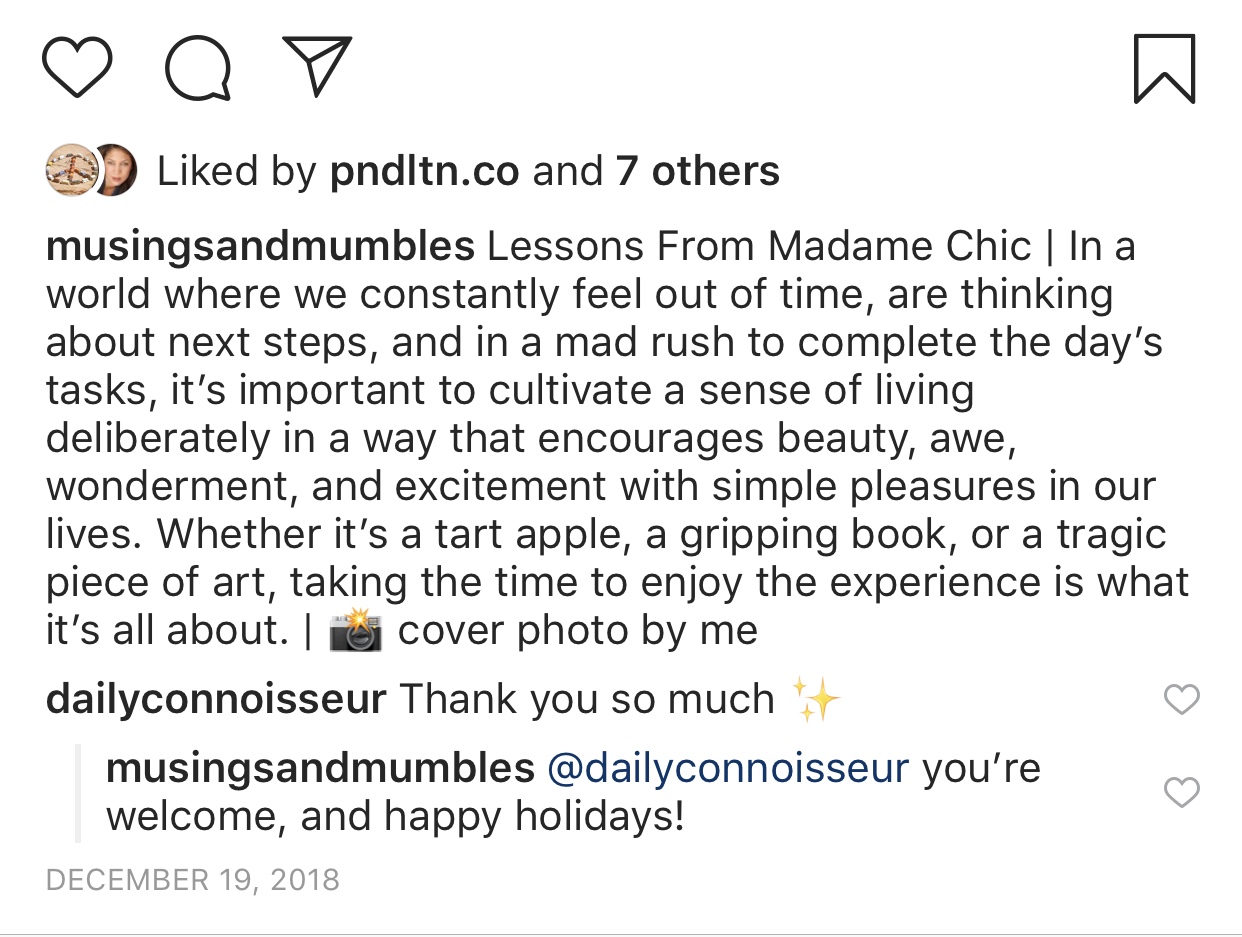The width and height of the screenshot is (1242, 937).
Task: Like the post with the heart icon
Action: pyautogui.click(x=77, y=68)
